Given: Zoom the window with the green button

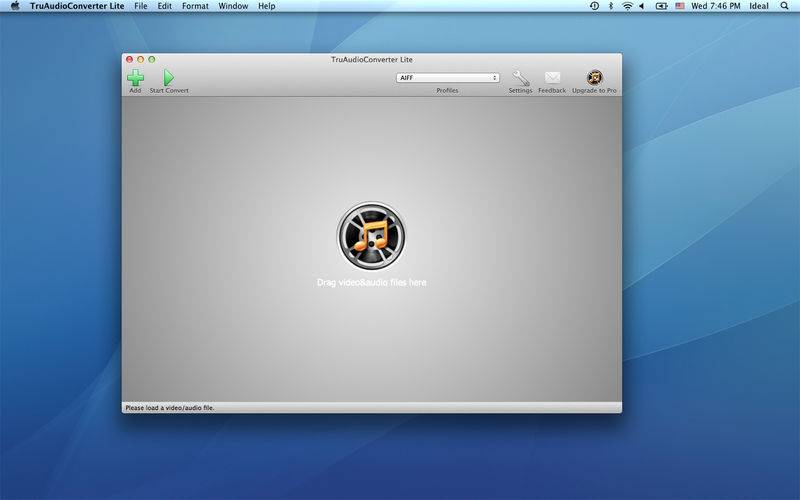Looking at the screenshot, I should 152,59.
